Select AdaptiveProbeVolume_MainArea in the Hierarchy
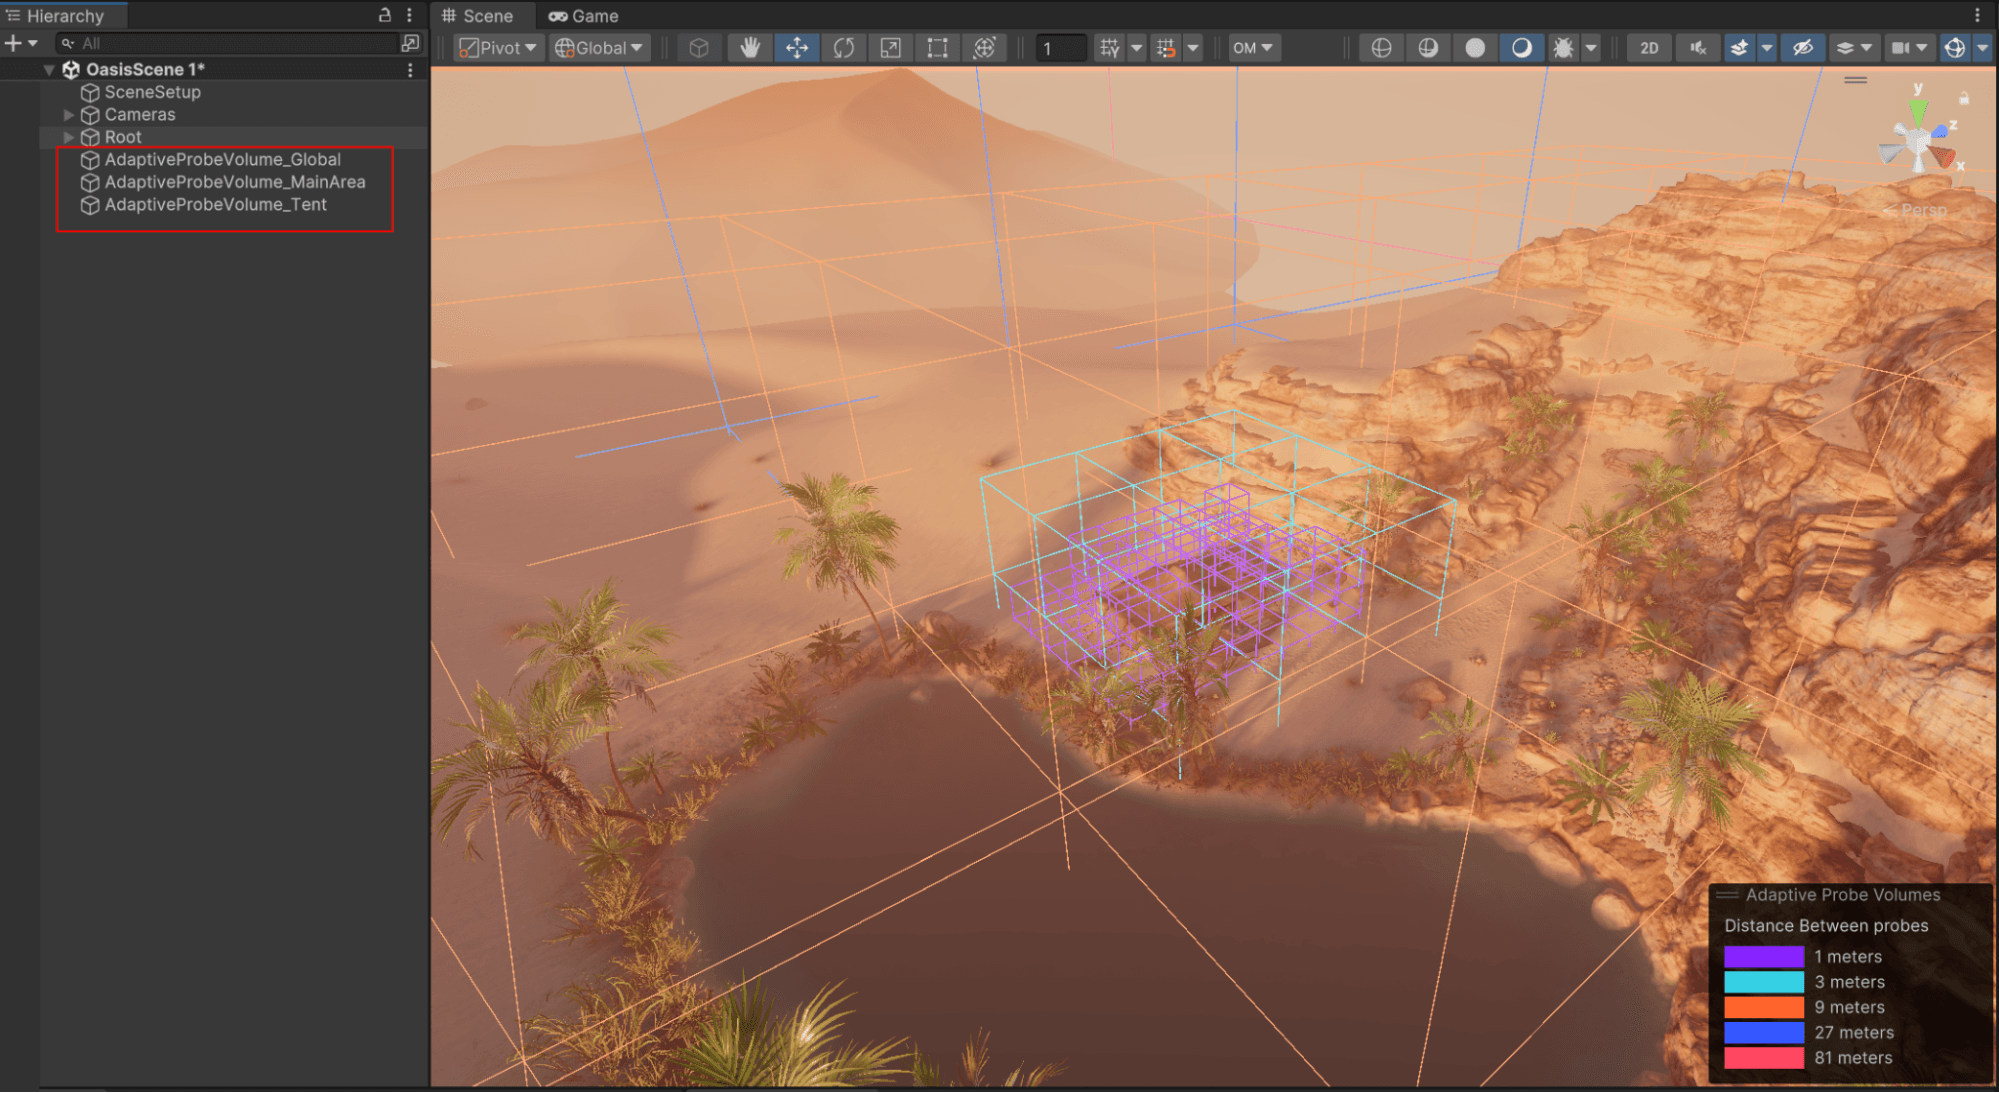Image resolution: width=1999 pixels, height=1093 pixels. tap(235, 182)
